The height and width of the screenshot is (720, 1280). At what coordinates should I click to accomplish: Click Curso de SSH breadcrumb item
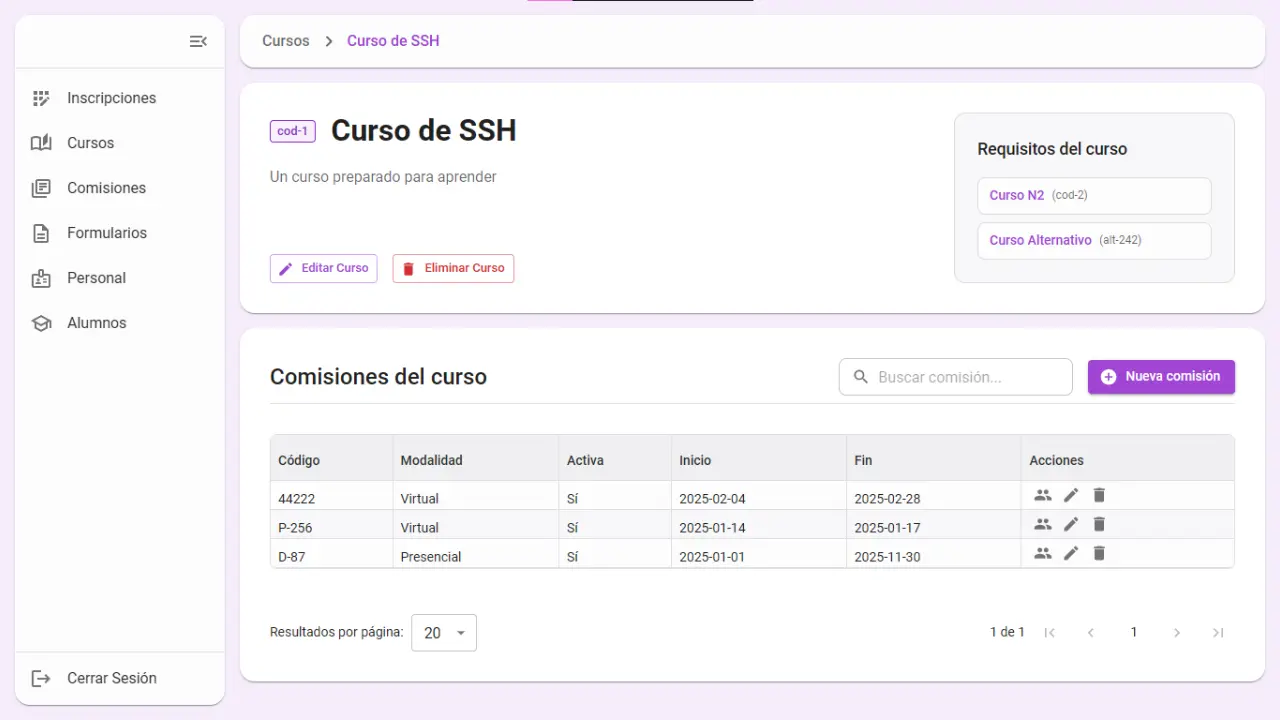pos(393,41)
